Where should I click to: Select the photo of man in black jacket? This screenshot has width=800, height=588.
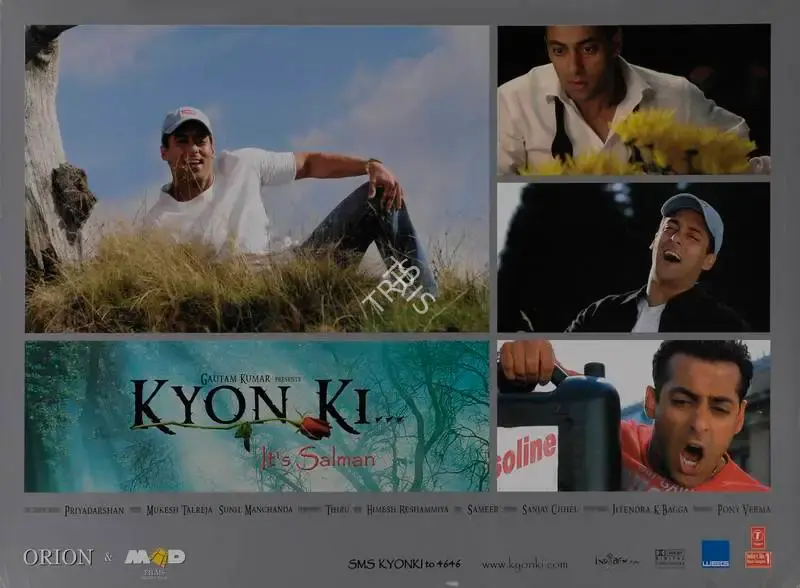point(634,257)
